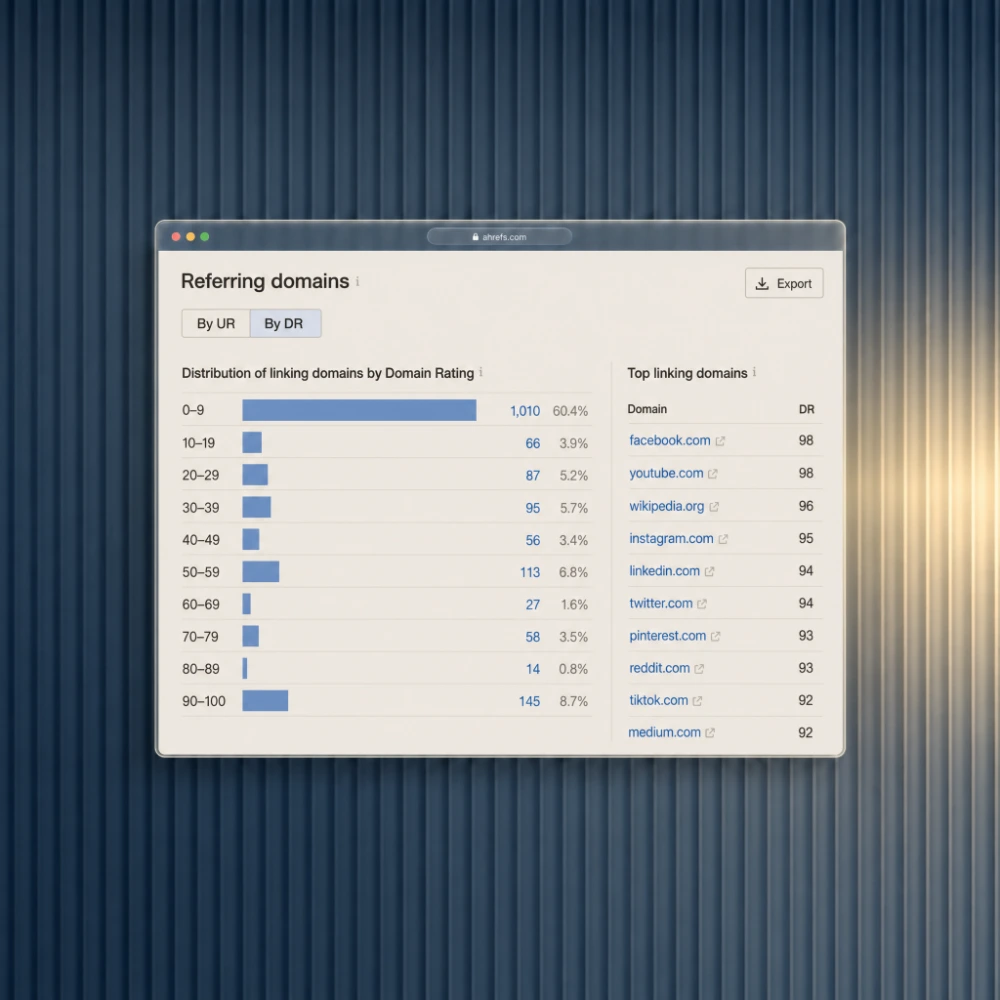Image resolution: width=1000 pixels, height=1000 pixels.
Task: Open info icon beside Distribution of linking domains
Action: 481,372
